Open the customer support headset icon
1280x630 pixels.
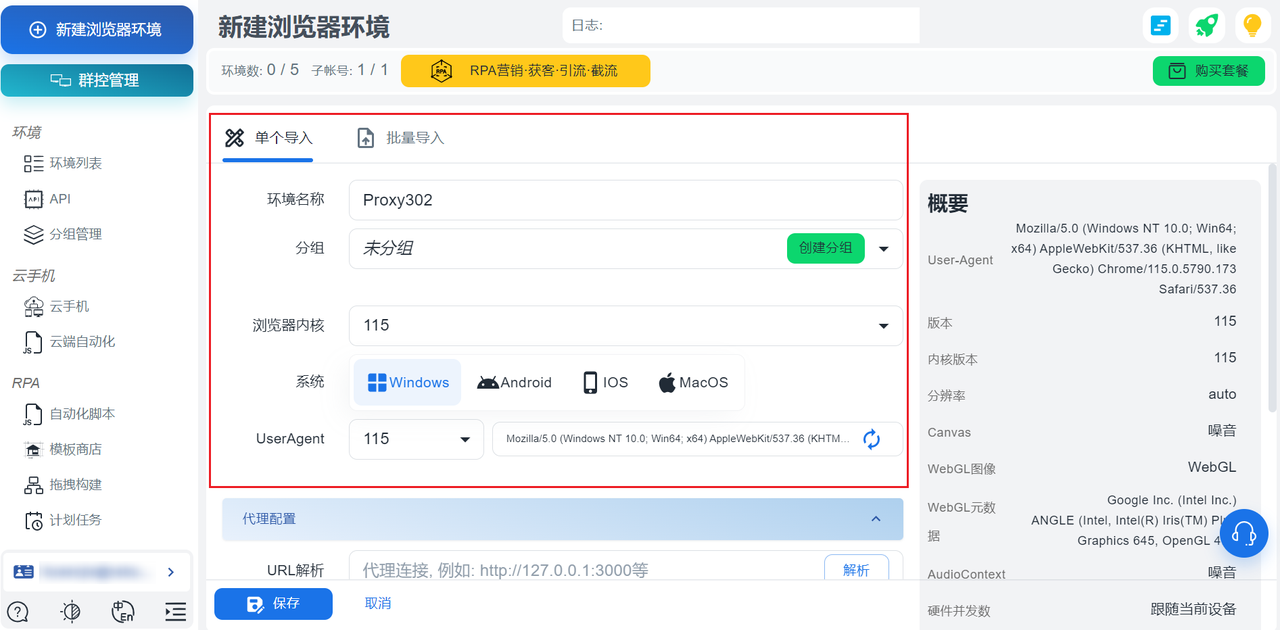[1244, 533]
